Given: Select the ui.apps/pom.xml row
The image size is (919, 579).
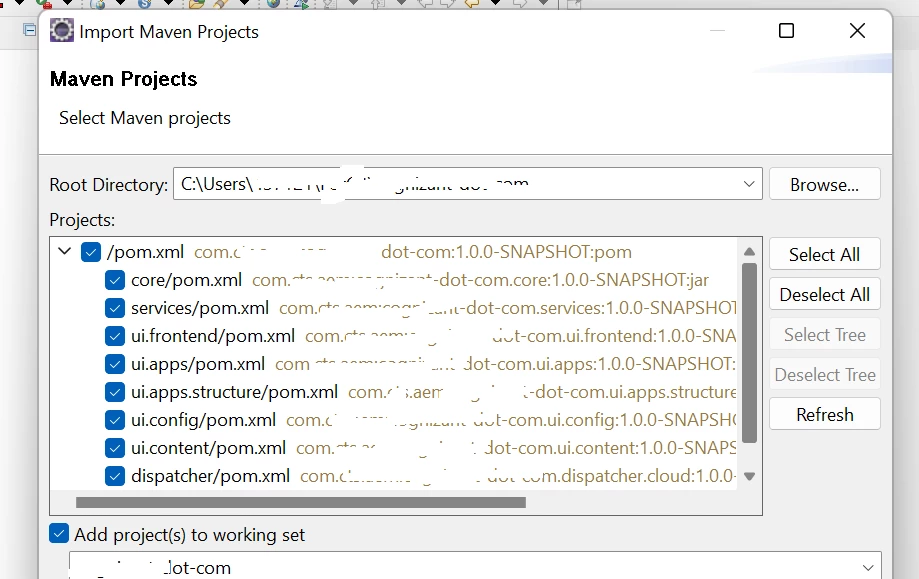Looking at the screenshot, I should coord(433,364).
